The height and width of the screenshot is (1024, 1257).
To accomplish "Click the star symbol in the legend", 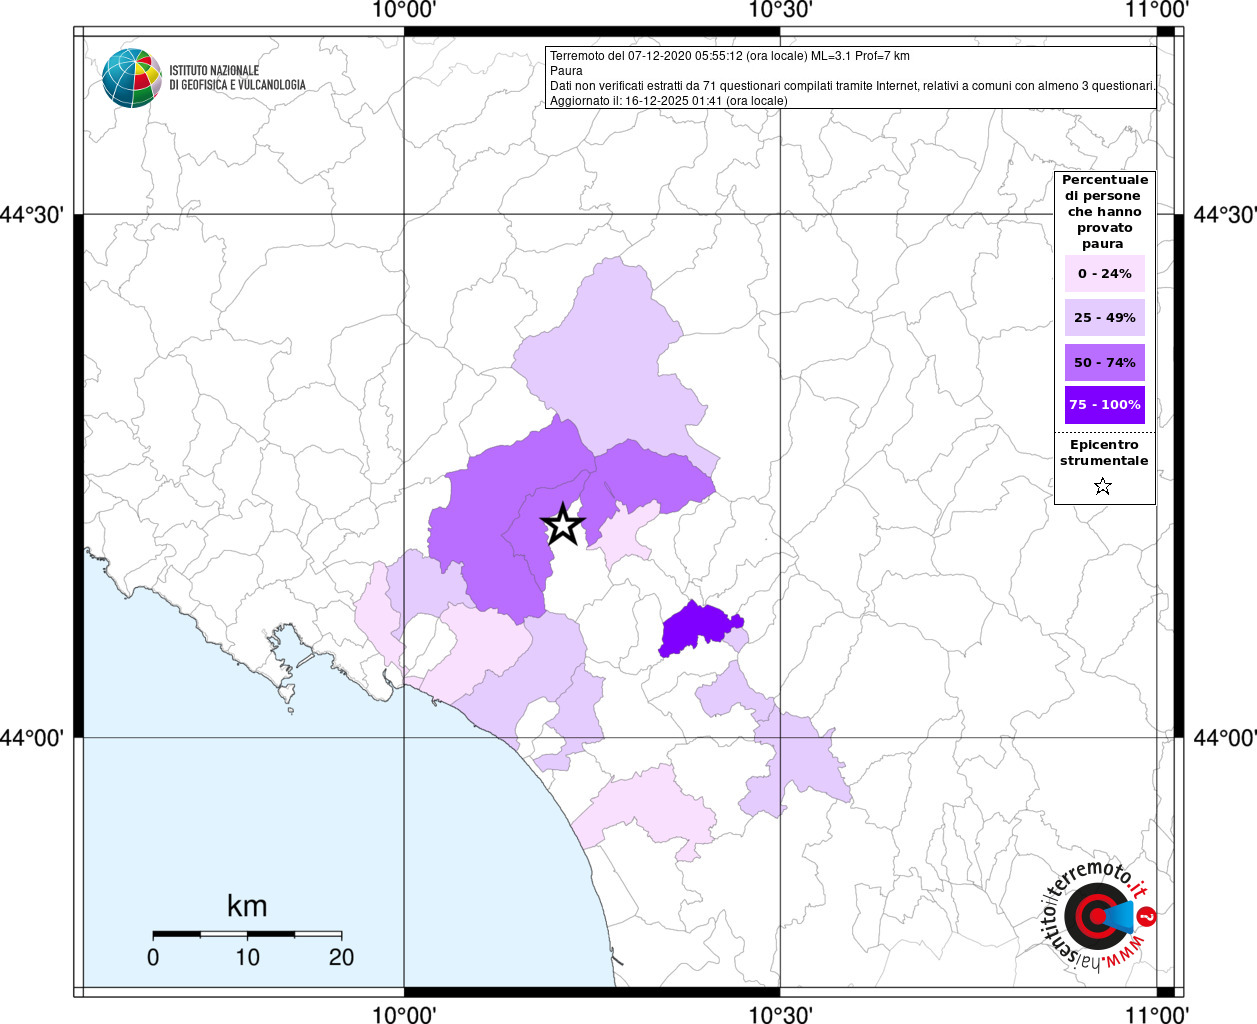I will [1103, 486].
